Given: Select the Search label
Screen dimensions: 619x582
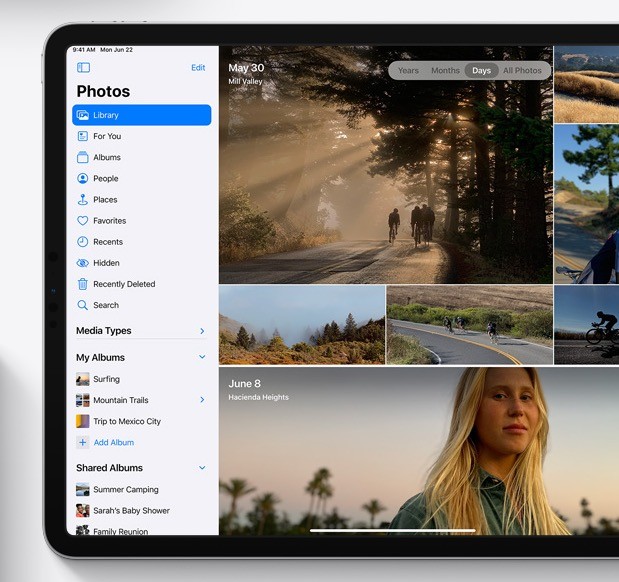Looking at the screenshot, I should pos(106,305).
